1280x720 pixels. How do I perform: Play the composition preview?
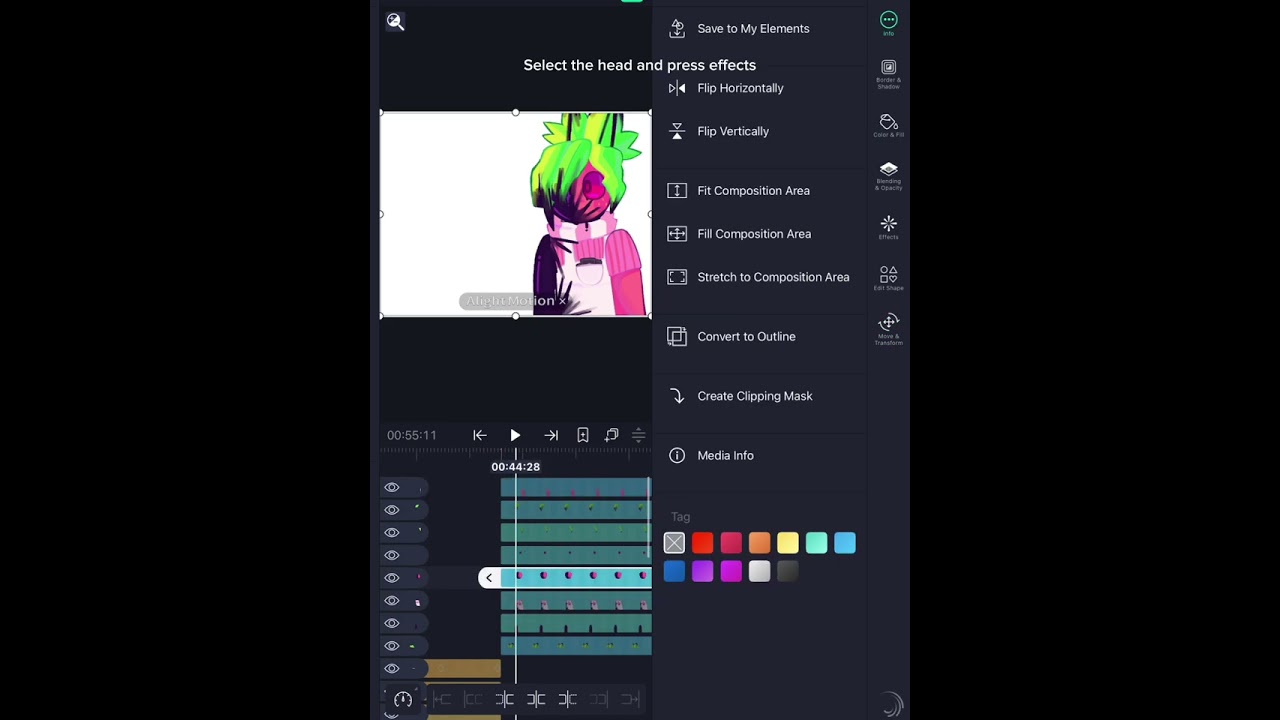click(x=515, y=435)
